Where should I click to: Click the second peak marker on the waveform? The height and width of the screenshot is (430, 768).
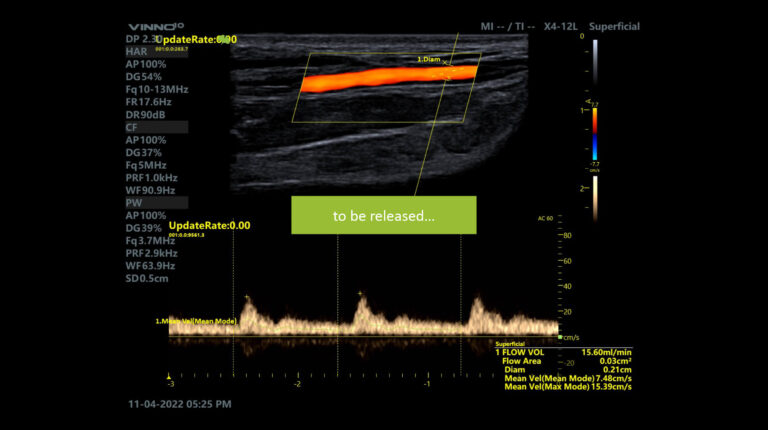tap(360, 293)
